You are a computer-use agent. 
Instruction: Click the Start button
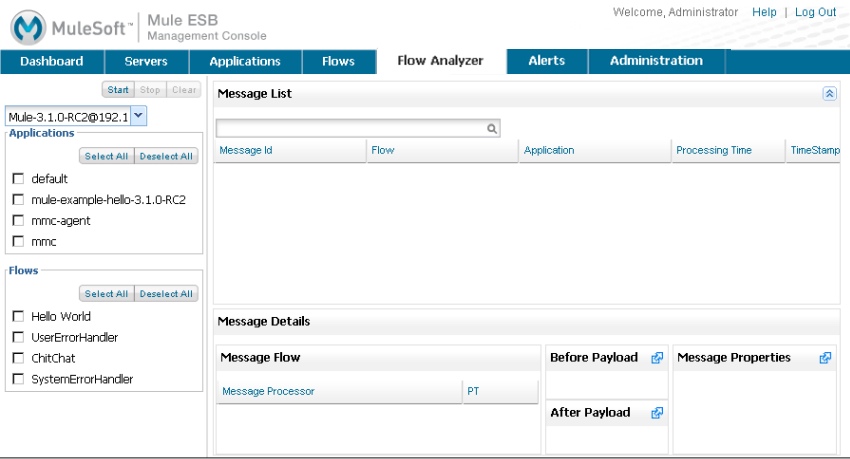[x=118, y=90]
